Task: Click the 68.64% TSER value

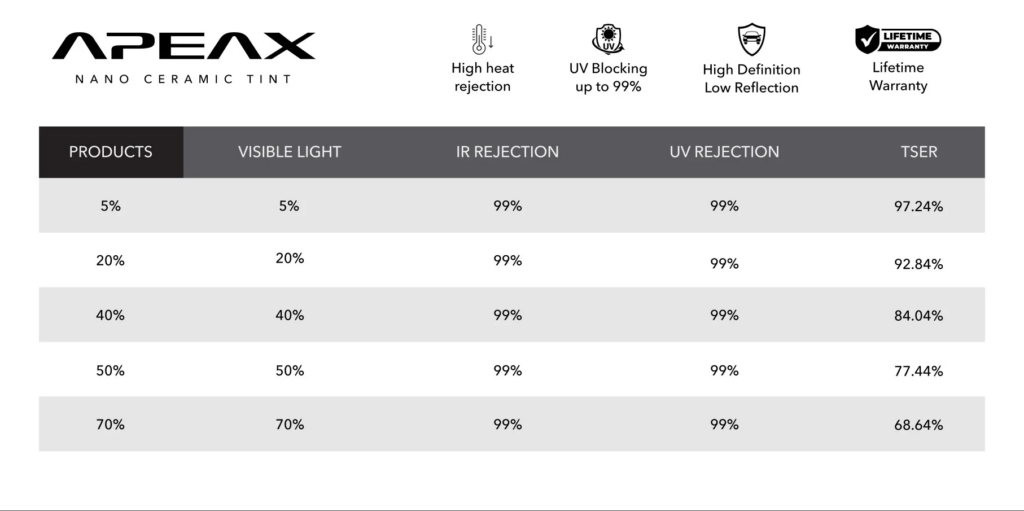Action: [919, 425]
